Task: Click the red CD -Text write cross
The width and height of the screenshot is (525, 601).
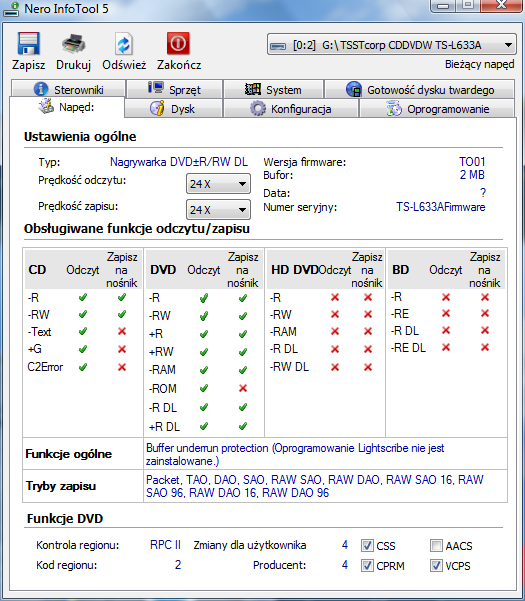Action: point(122,331)
